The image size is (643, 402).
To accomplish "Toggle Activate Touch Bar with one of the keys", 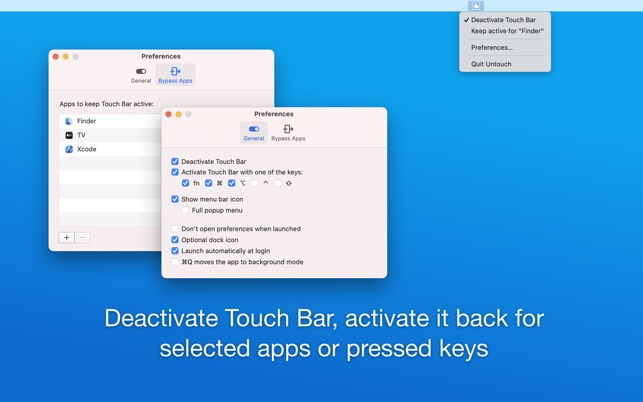I will click(175, 172).
